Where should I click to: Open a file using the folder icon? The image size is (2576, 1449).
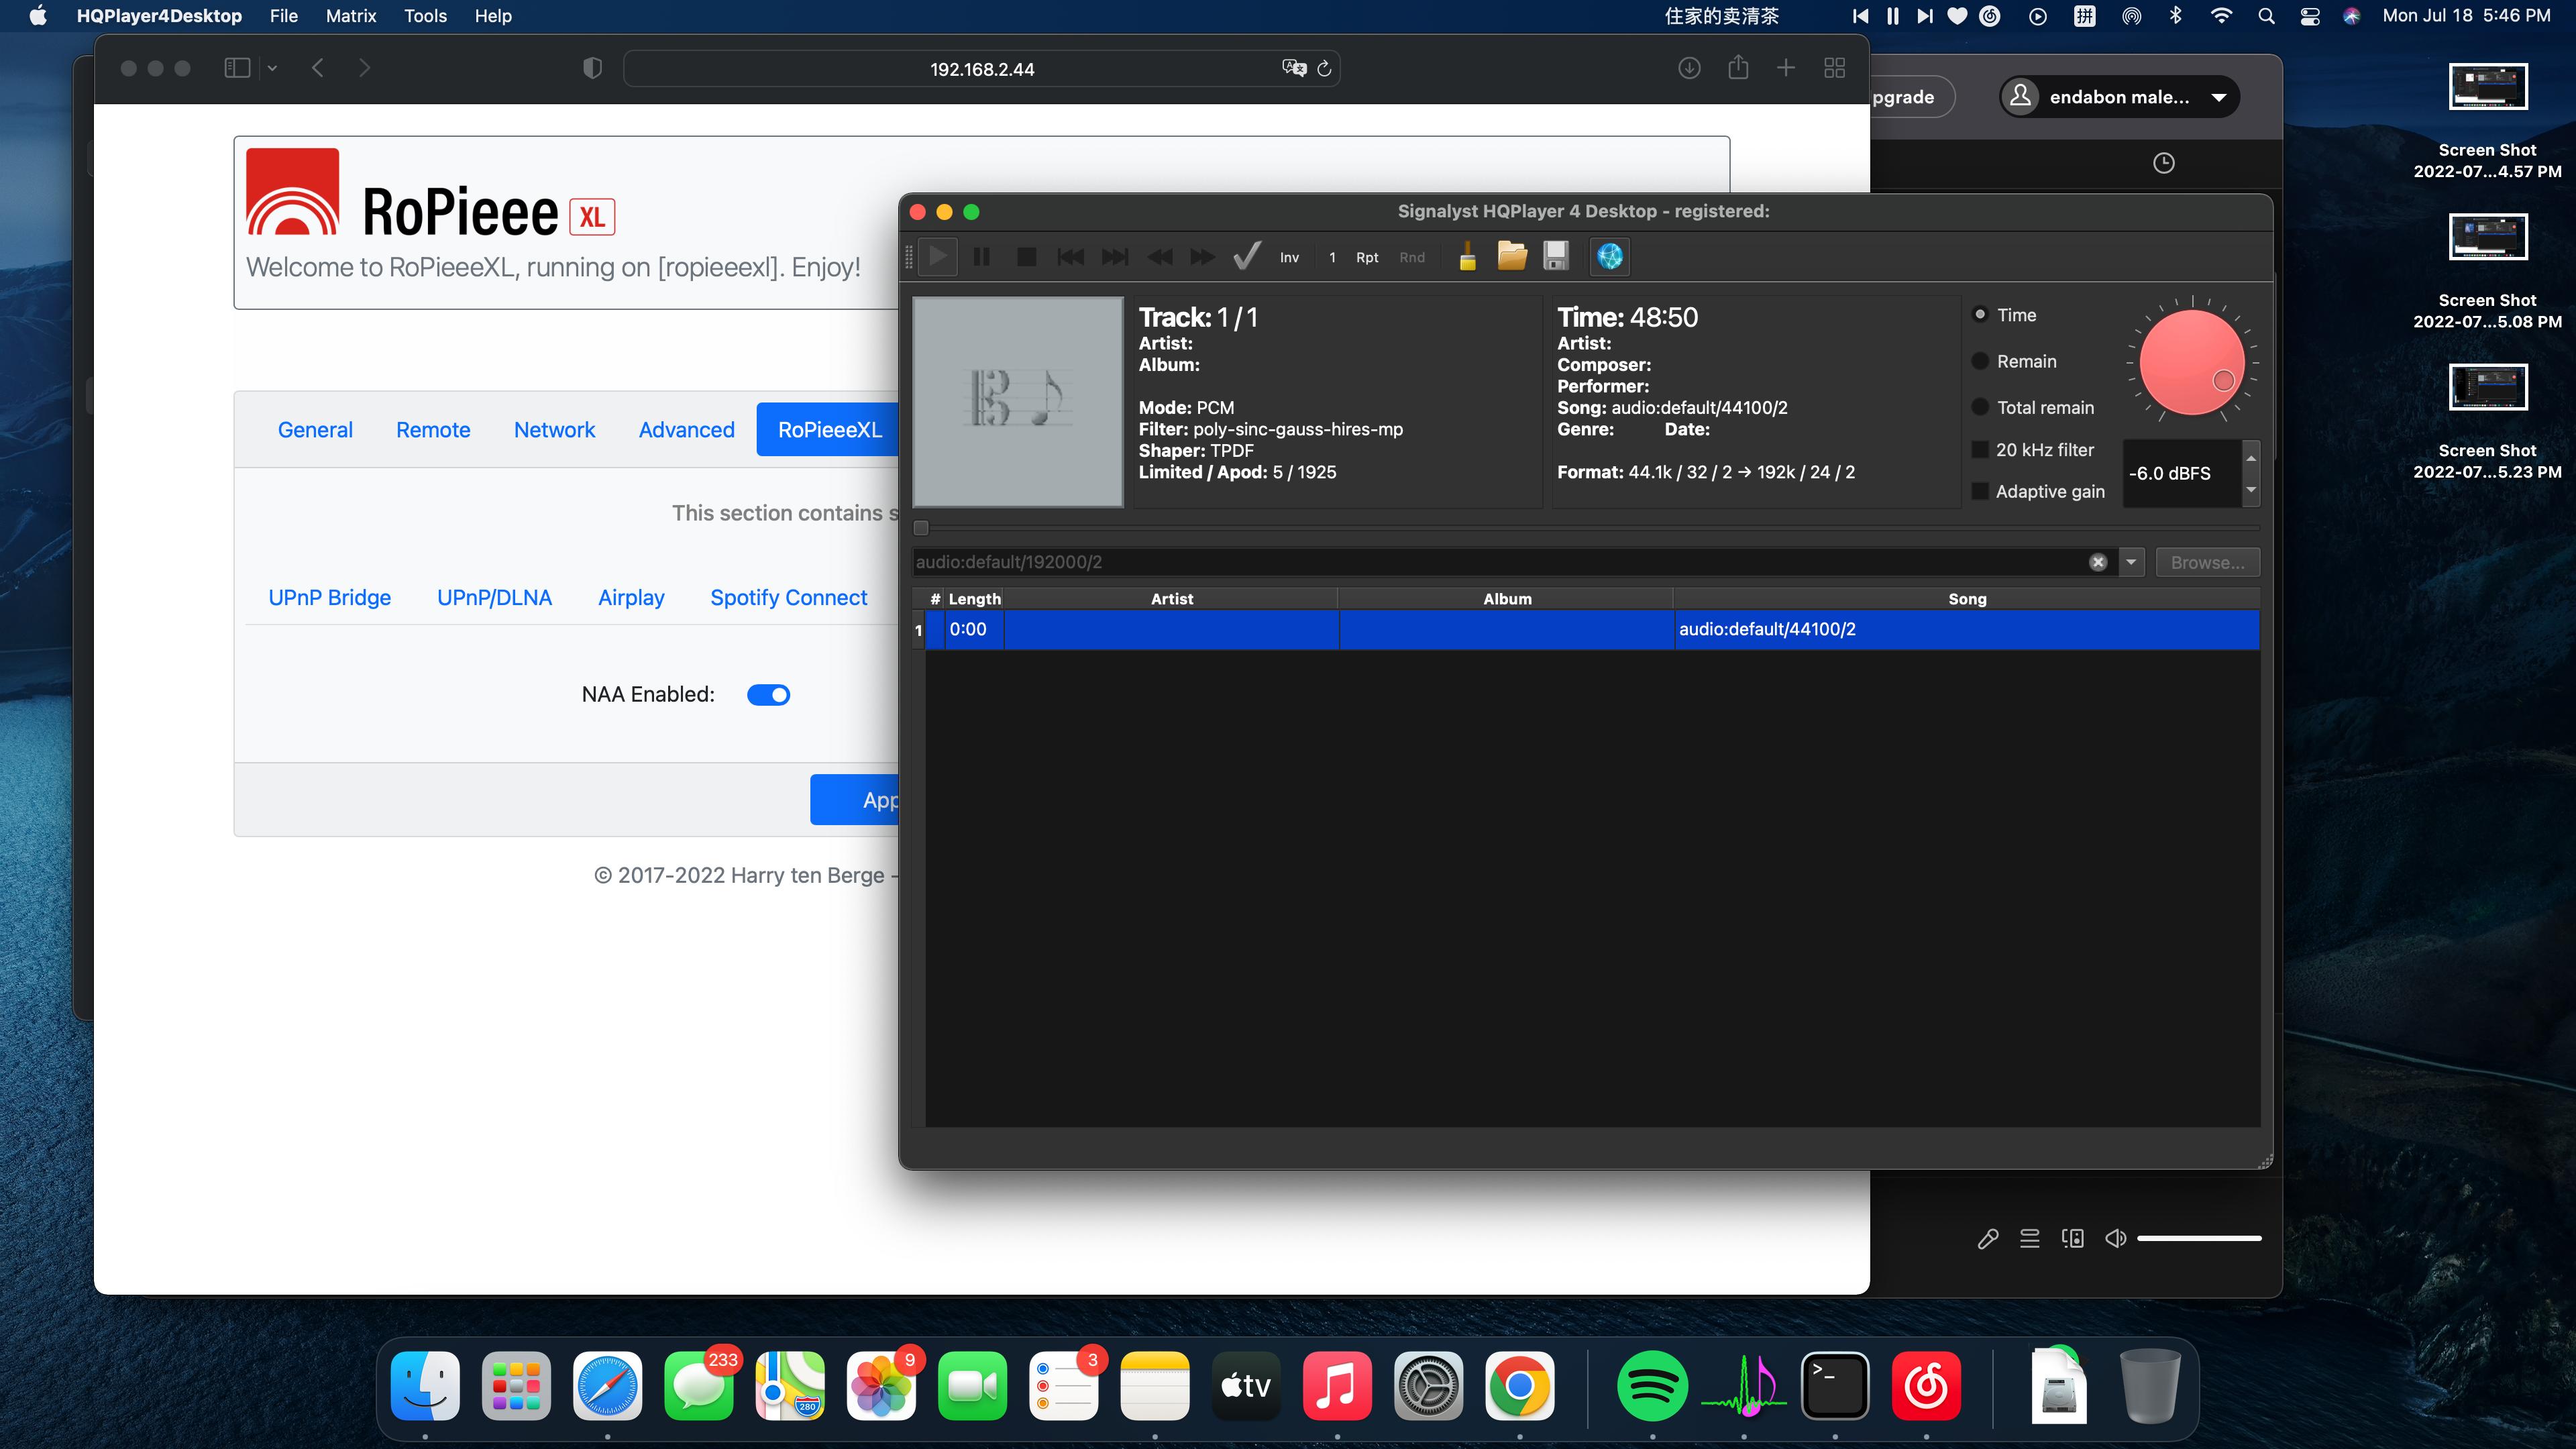coord(1511,256)
